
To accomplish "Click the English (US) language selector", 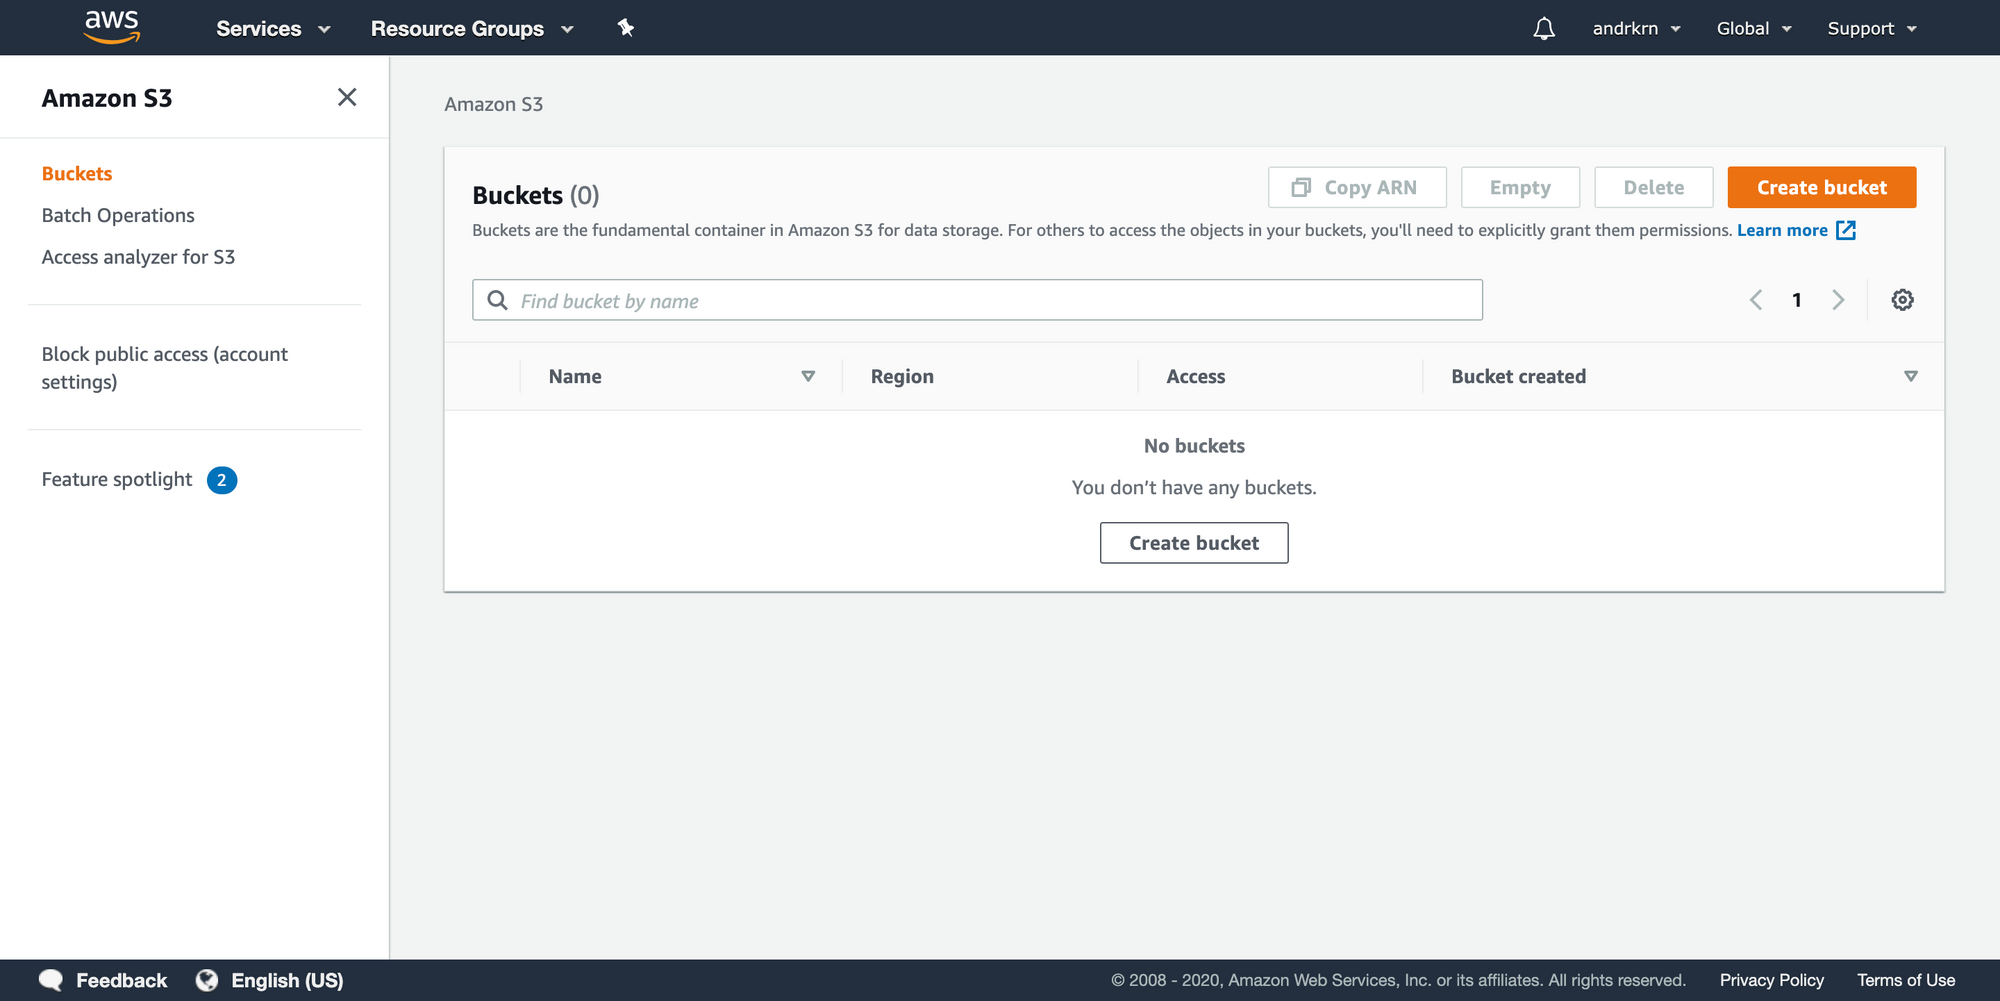I will click(286, 980).
